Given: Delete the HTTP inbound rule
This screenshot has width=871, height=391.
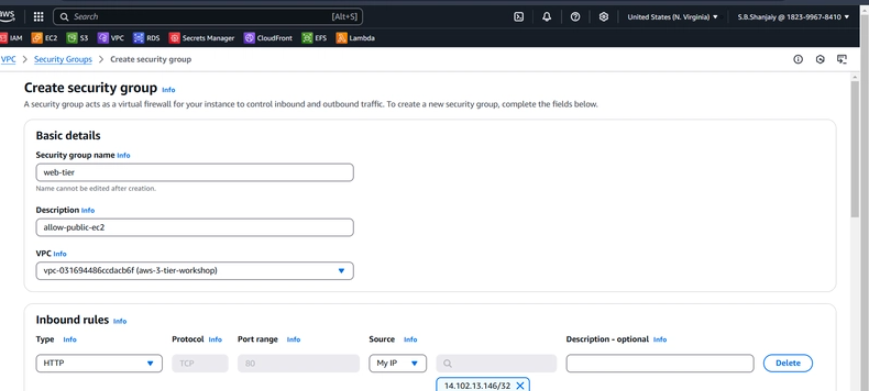Looking at the screenshot, I should coord(788,363).
